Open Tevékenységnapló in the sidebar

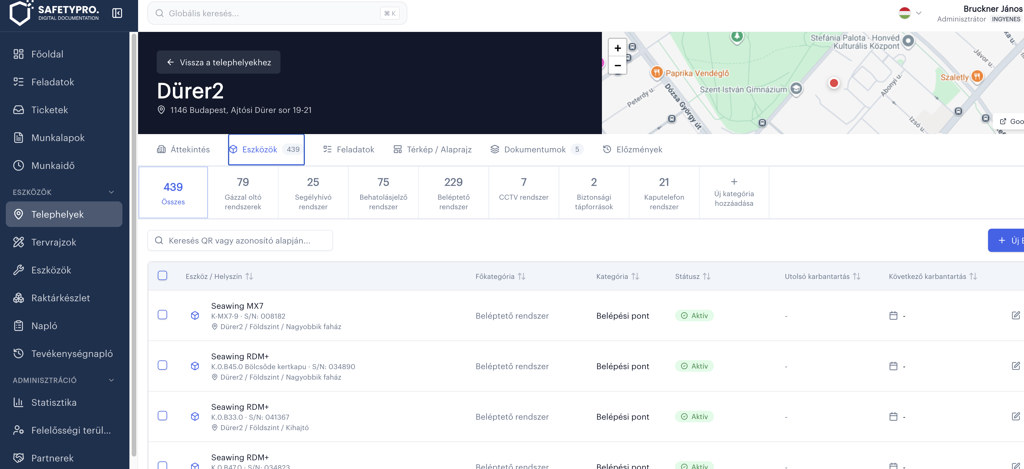[x=64, y=353]
